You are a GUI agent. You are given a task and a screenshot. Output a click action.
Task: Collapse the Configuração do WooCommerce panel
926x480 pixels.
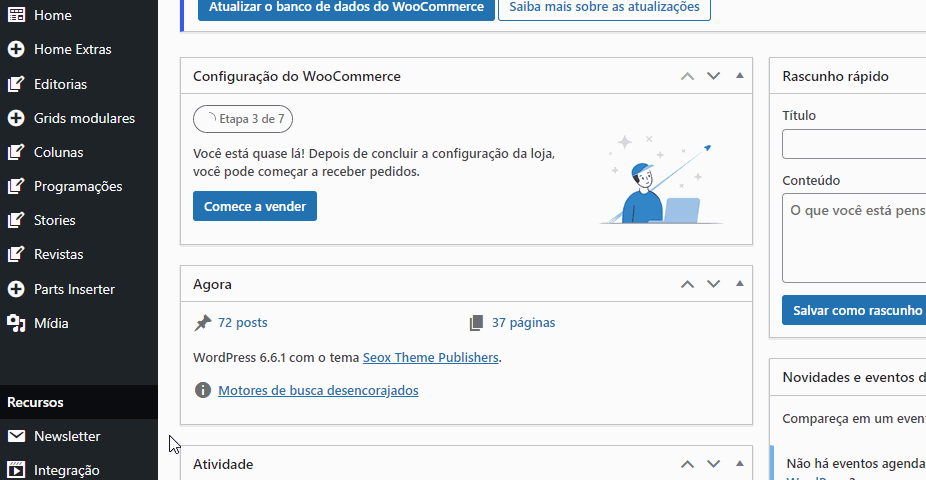(x=739, y=76)
